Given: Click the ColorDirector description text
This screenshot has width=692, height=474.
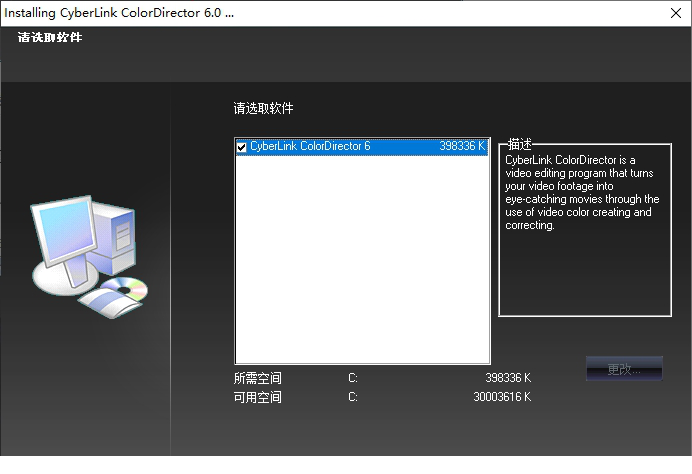Looking at the screenshot, I should pyautogui.click(x=582, y=192).
